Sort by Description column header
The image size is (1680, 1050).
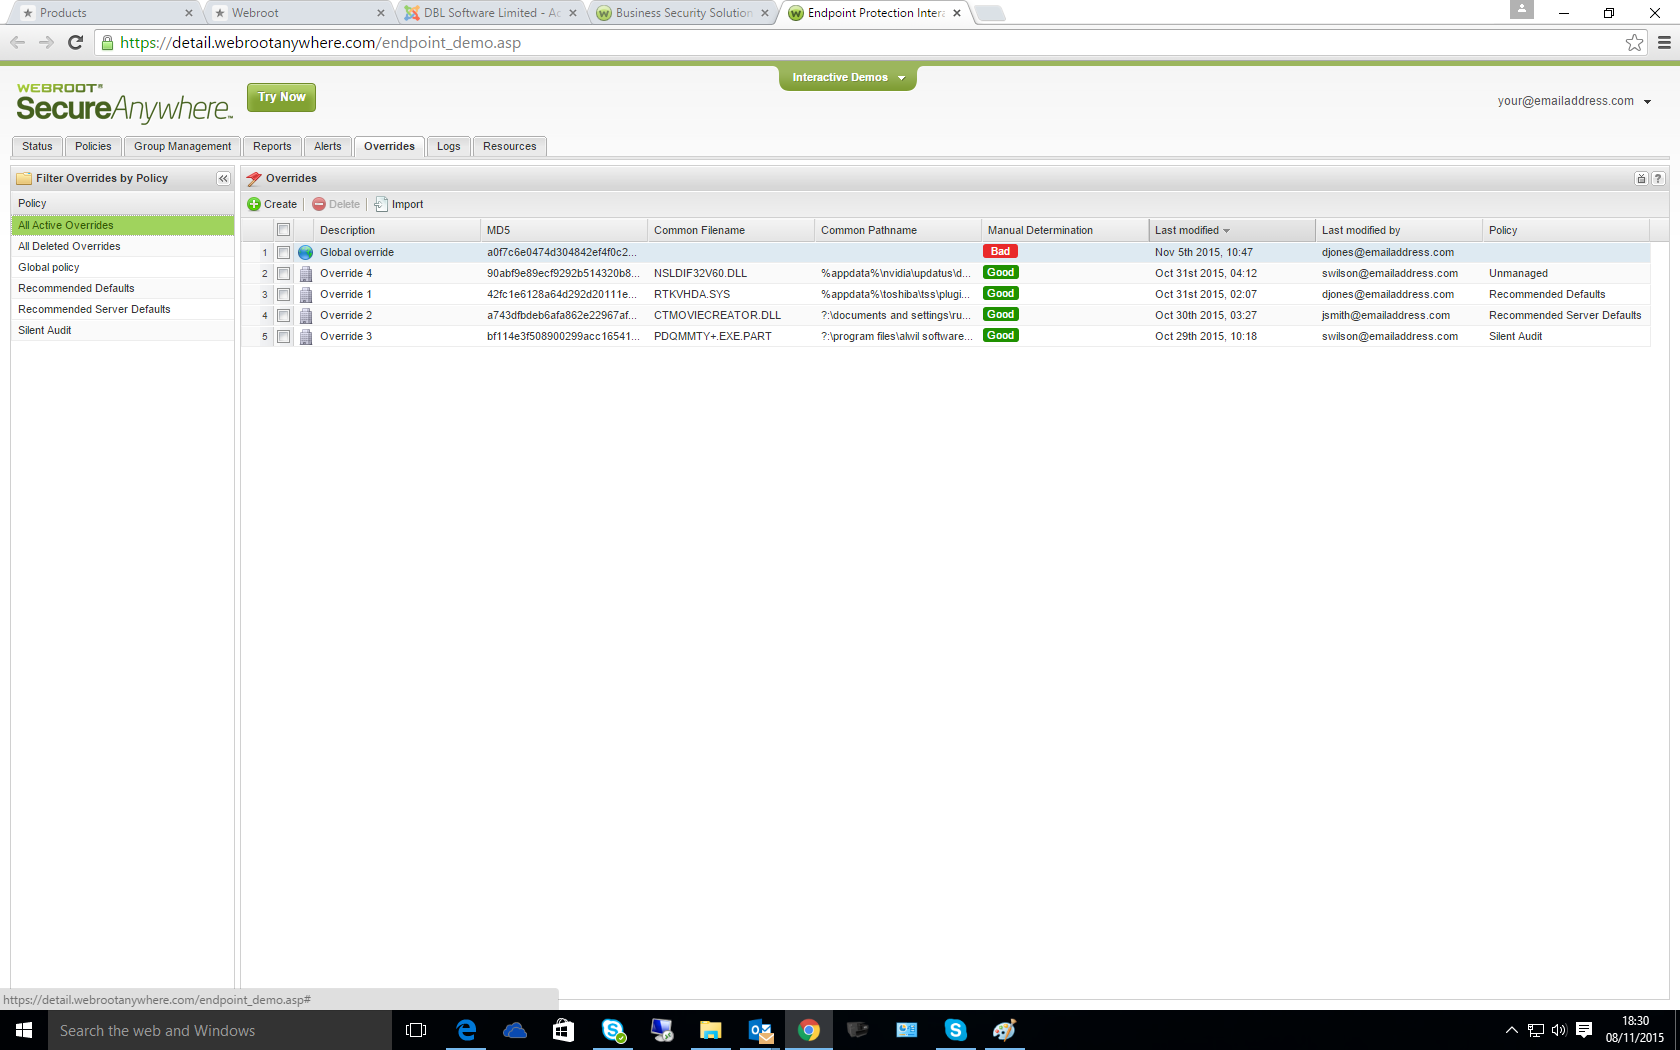(x=396, y=230)
